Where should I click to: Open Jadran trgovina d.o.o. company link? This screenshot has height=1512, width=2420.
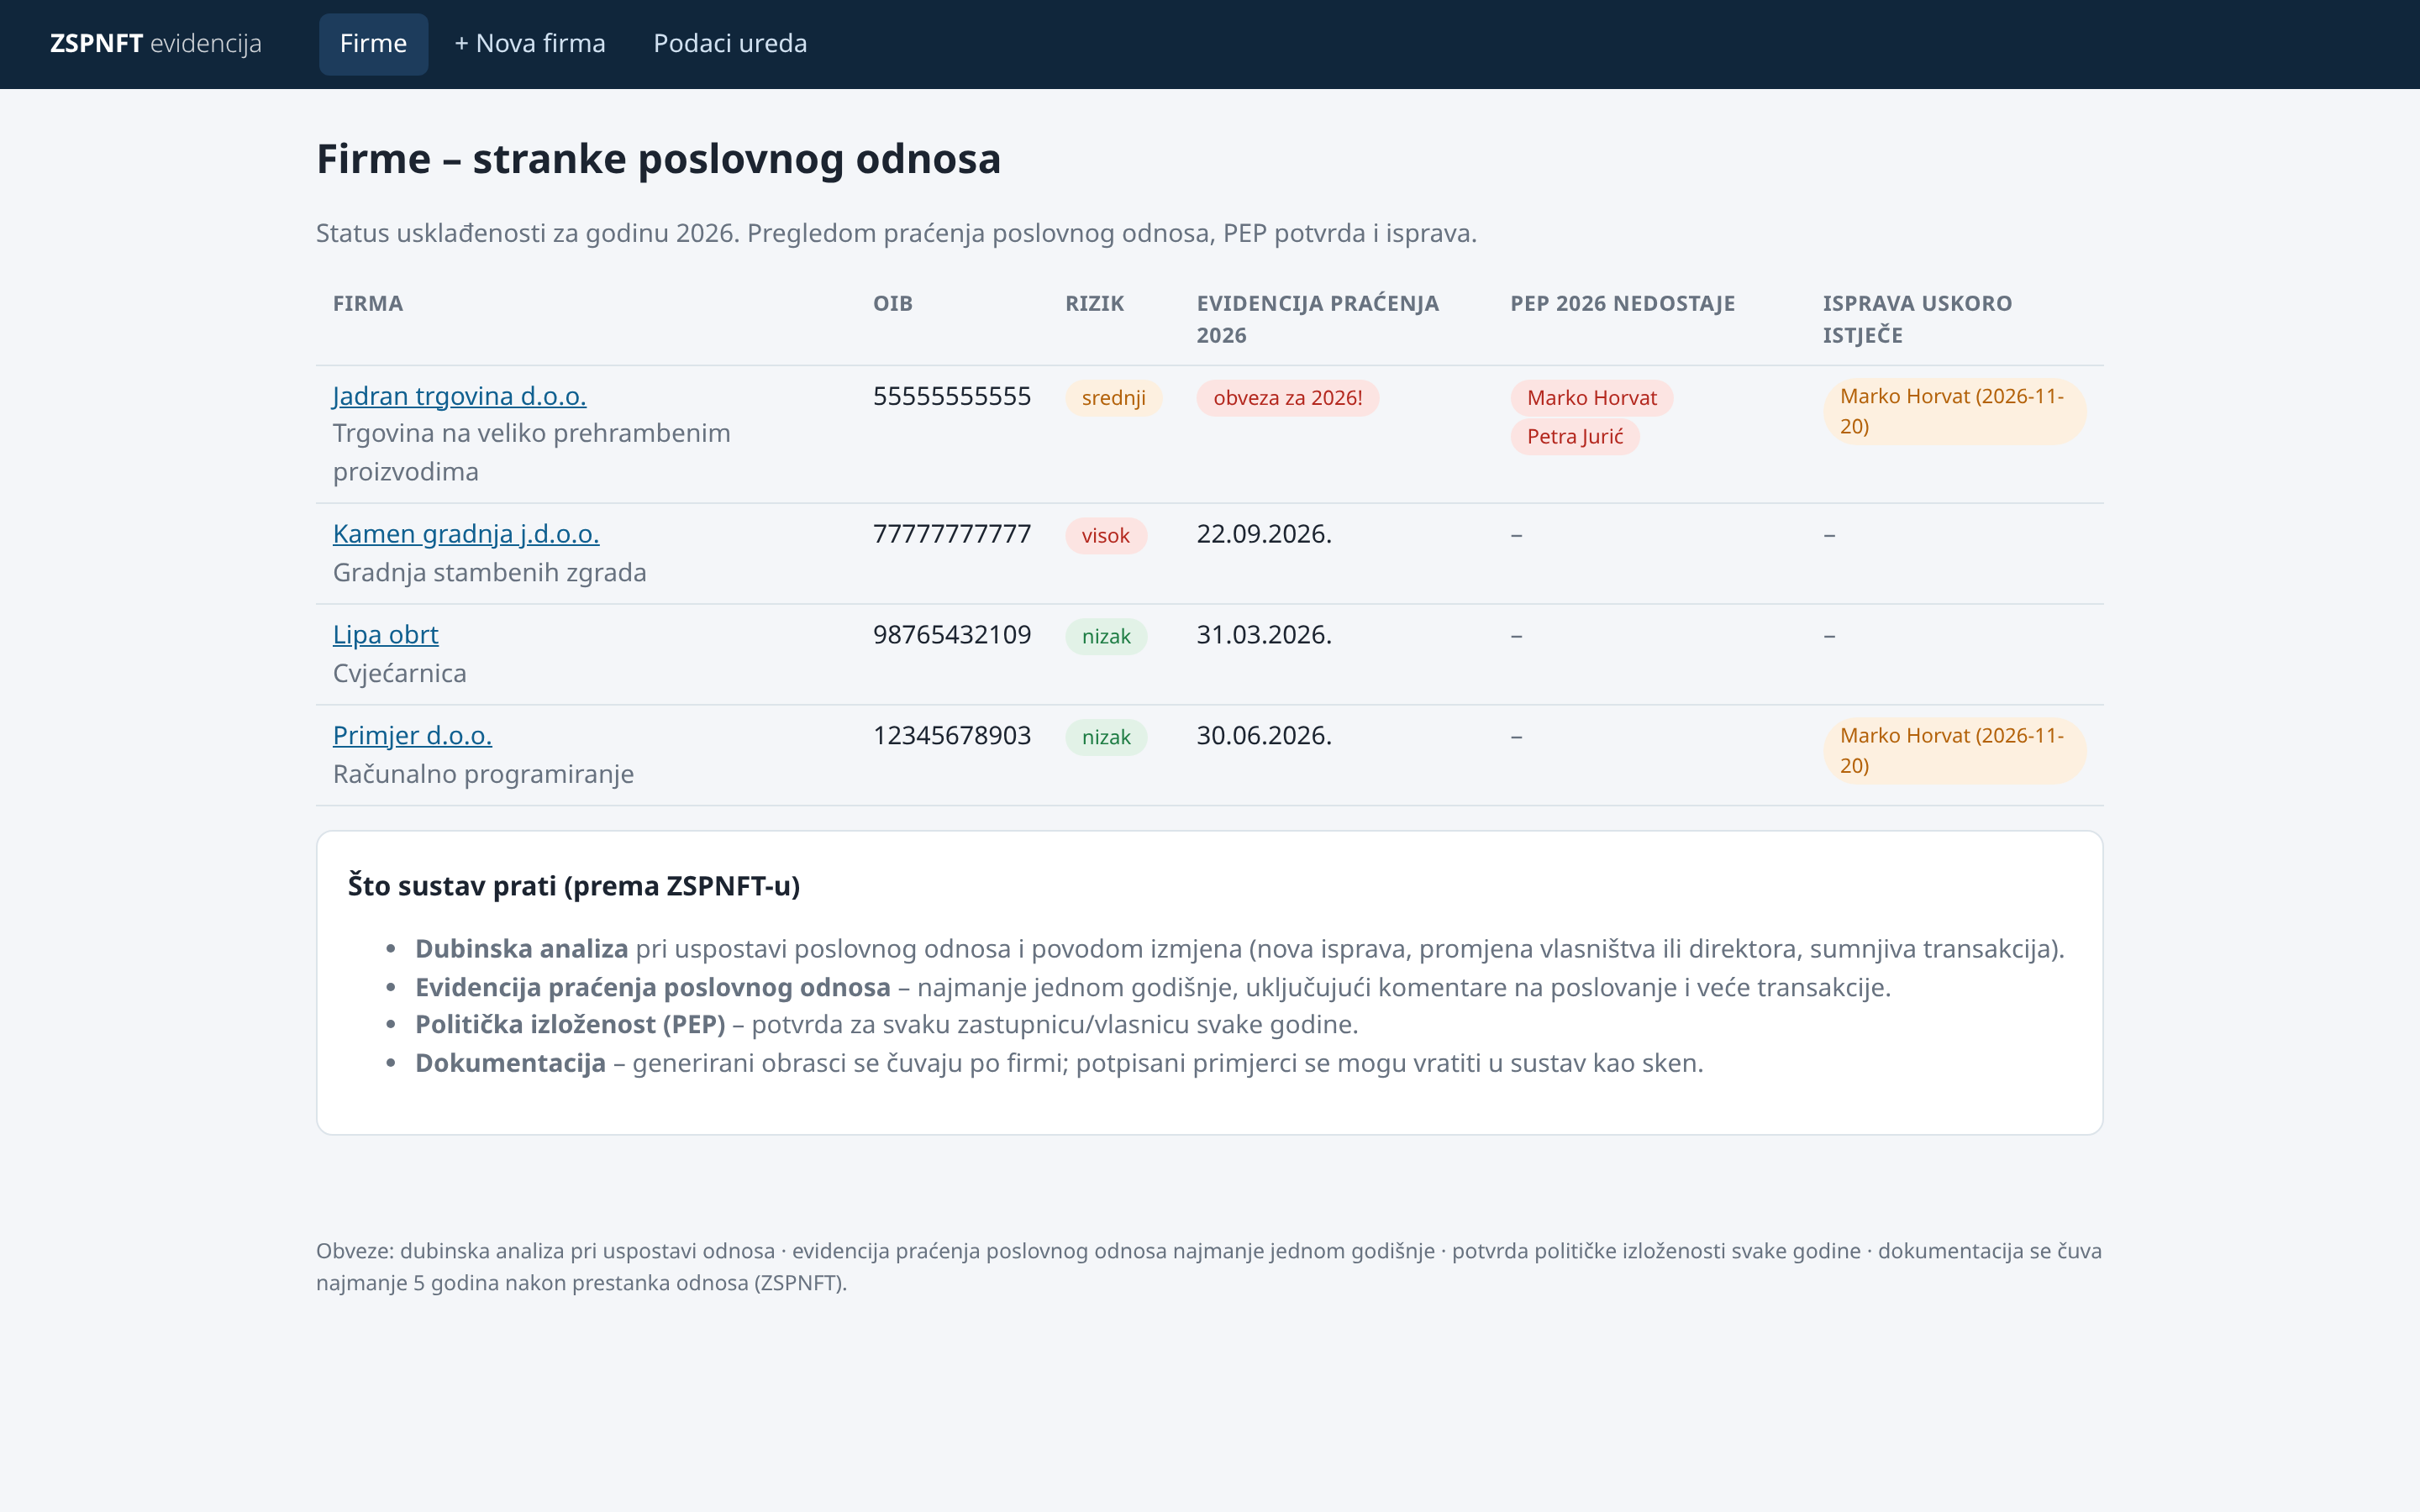(x=459, y=396)
